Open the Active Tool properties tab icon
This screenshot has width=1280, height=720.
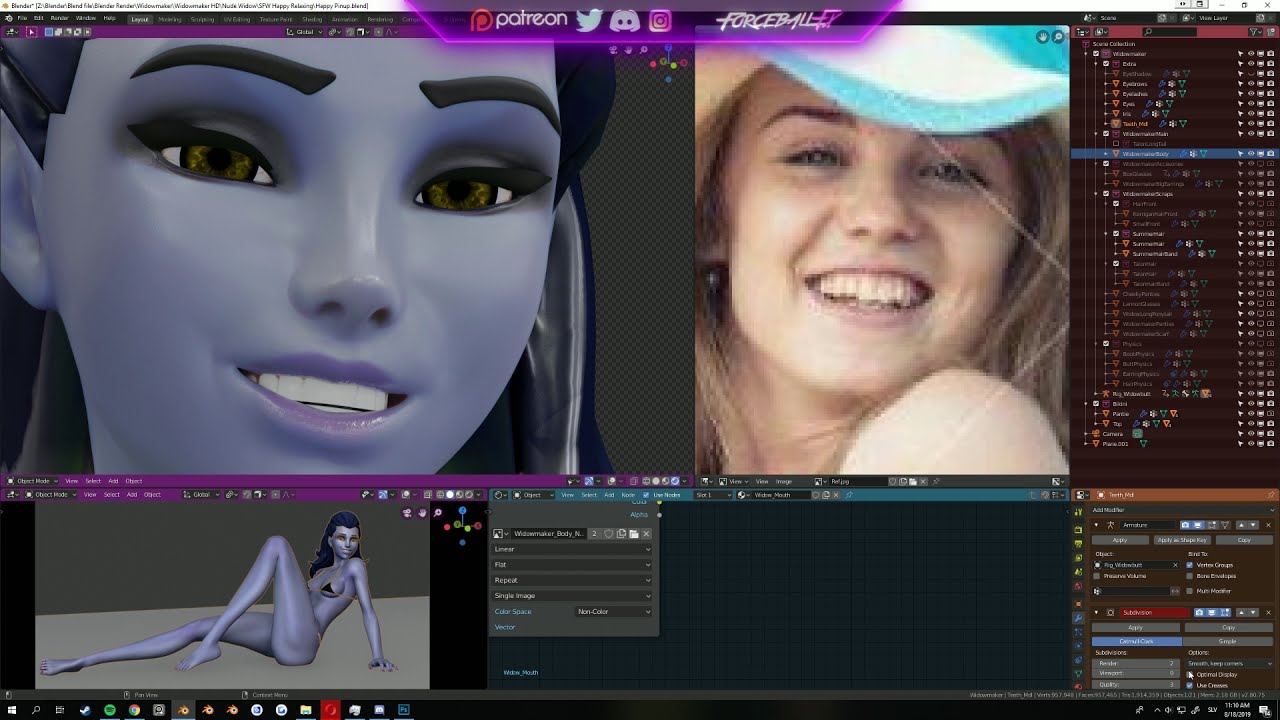coord(1078,512)
